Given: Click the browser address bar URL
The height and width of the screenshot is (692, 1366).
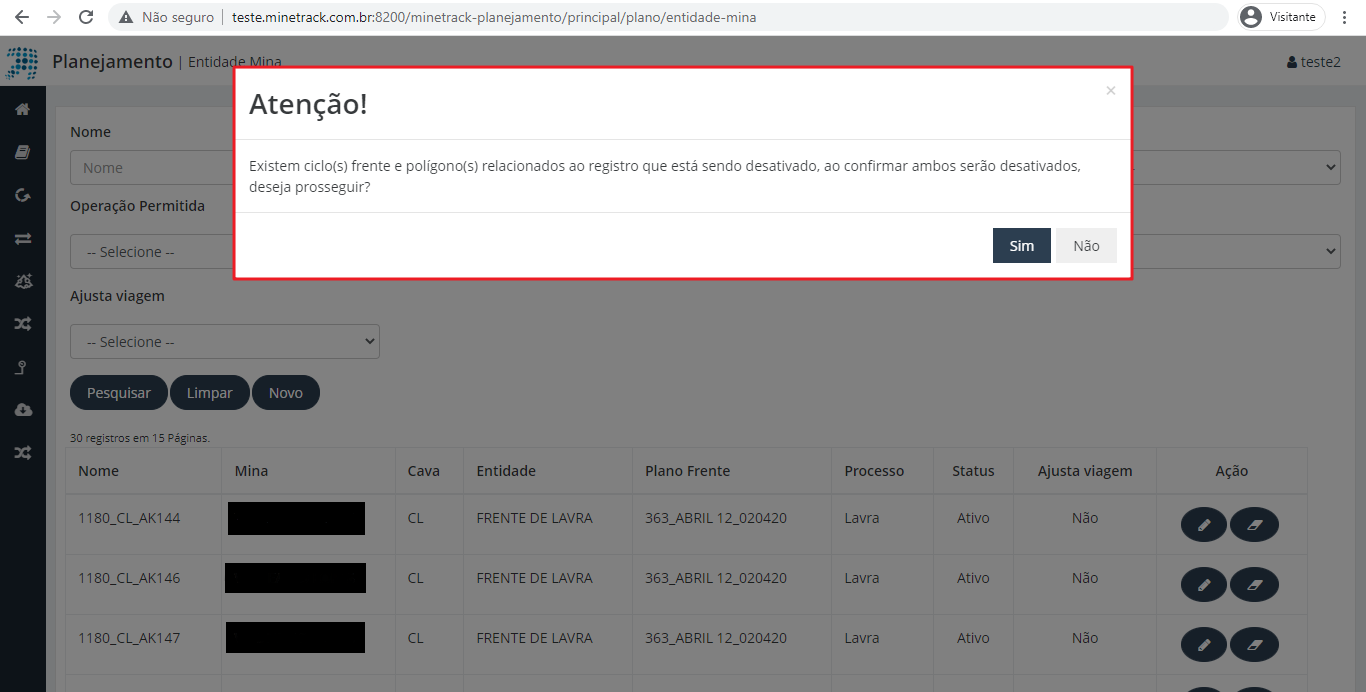Looking at the screenshot, I should pos(494,17).
